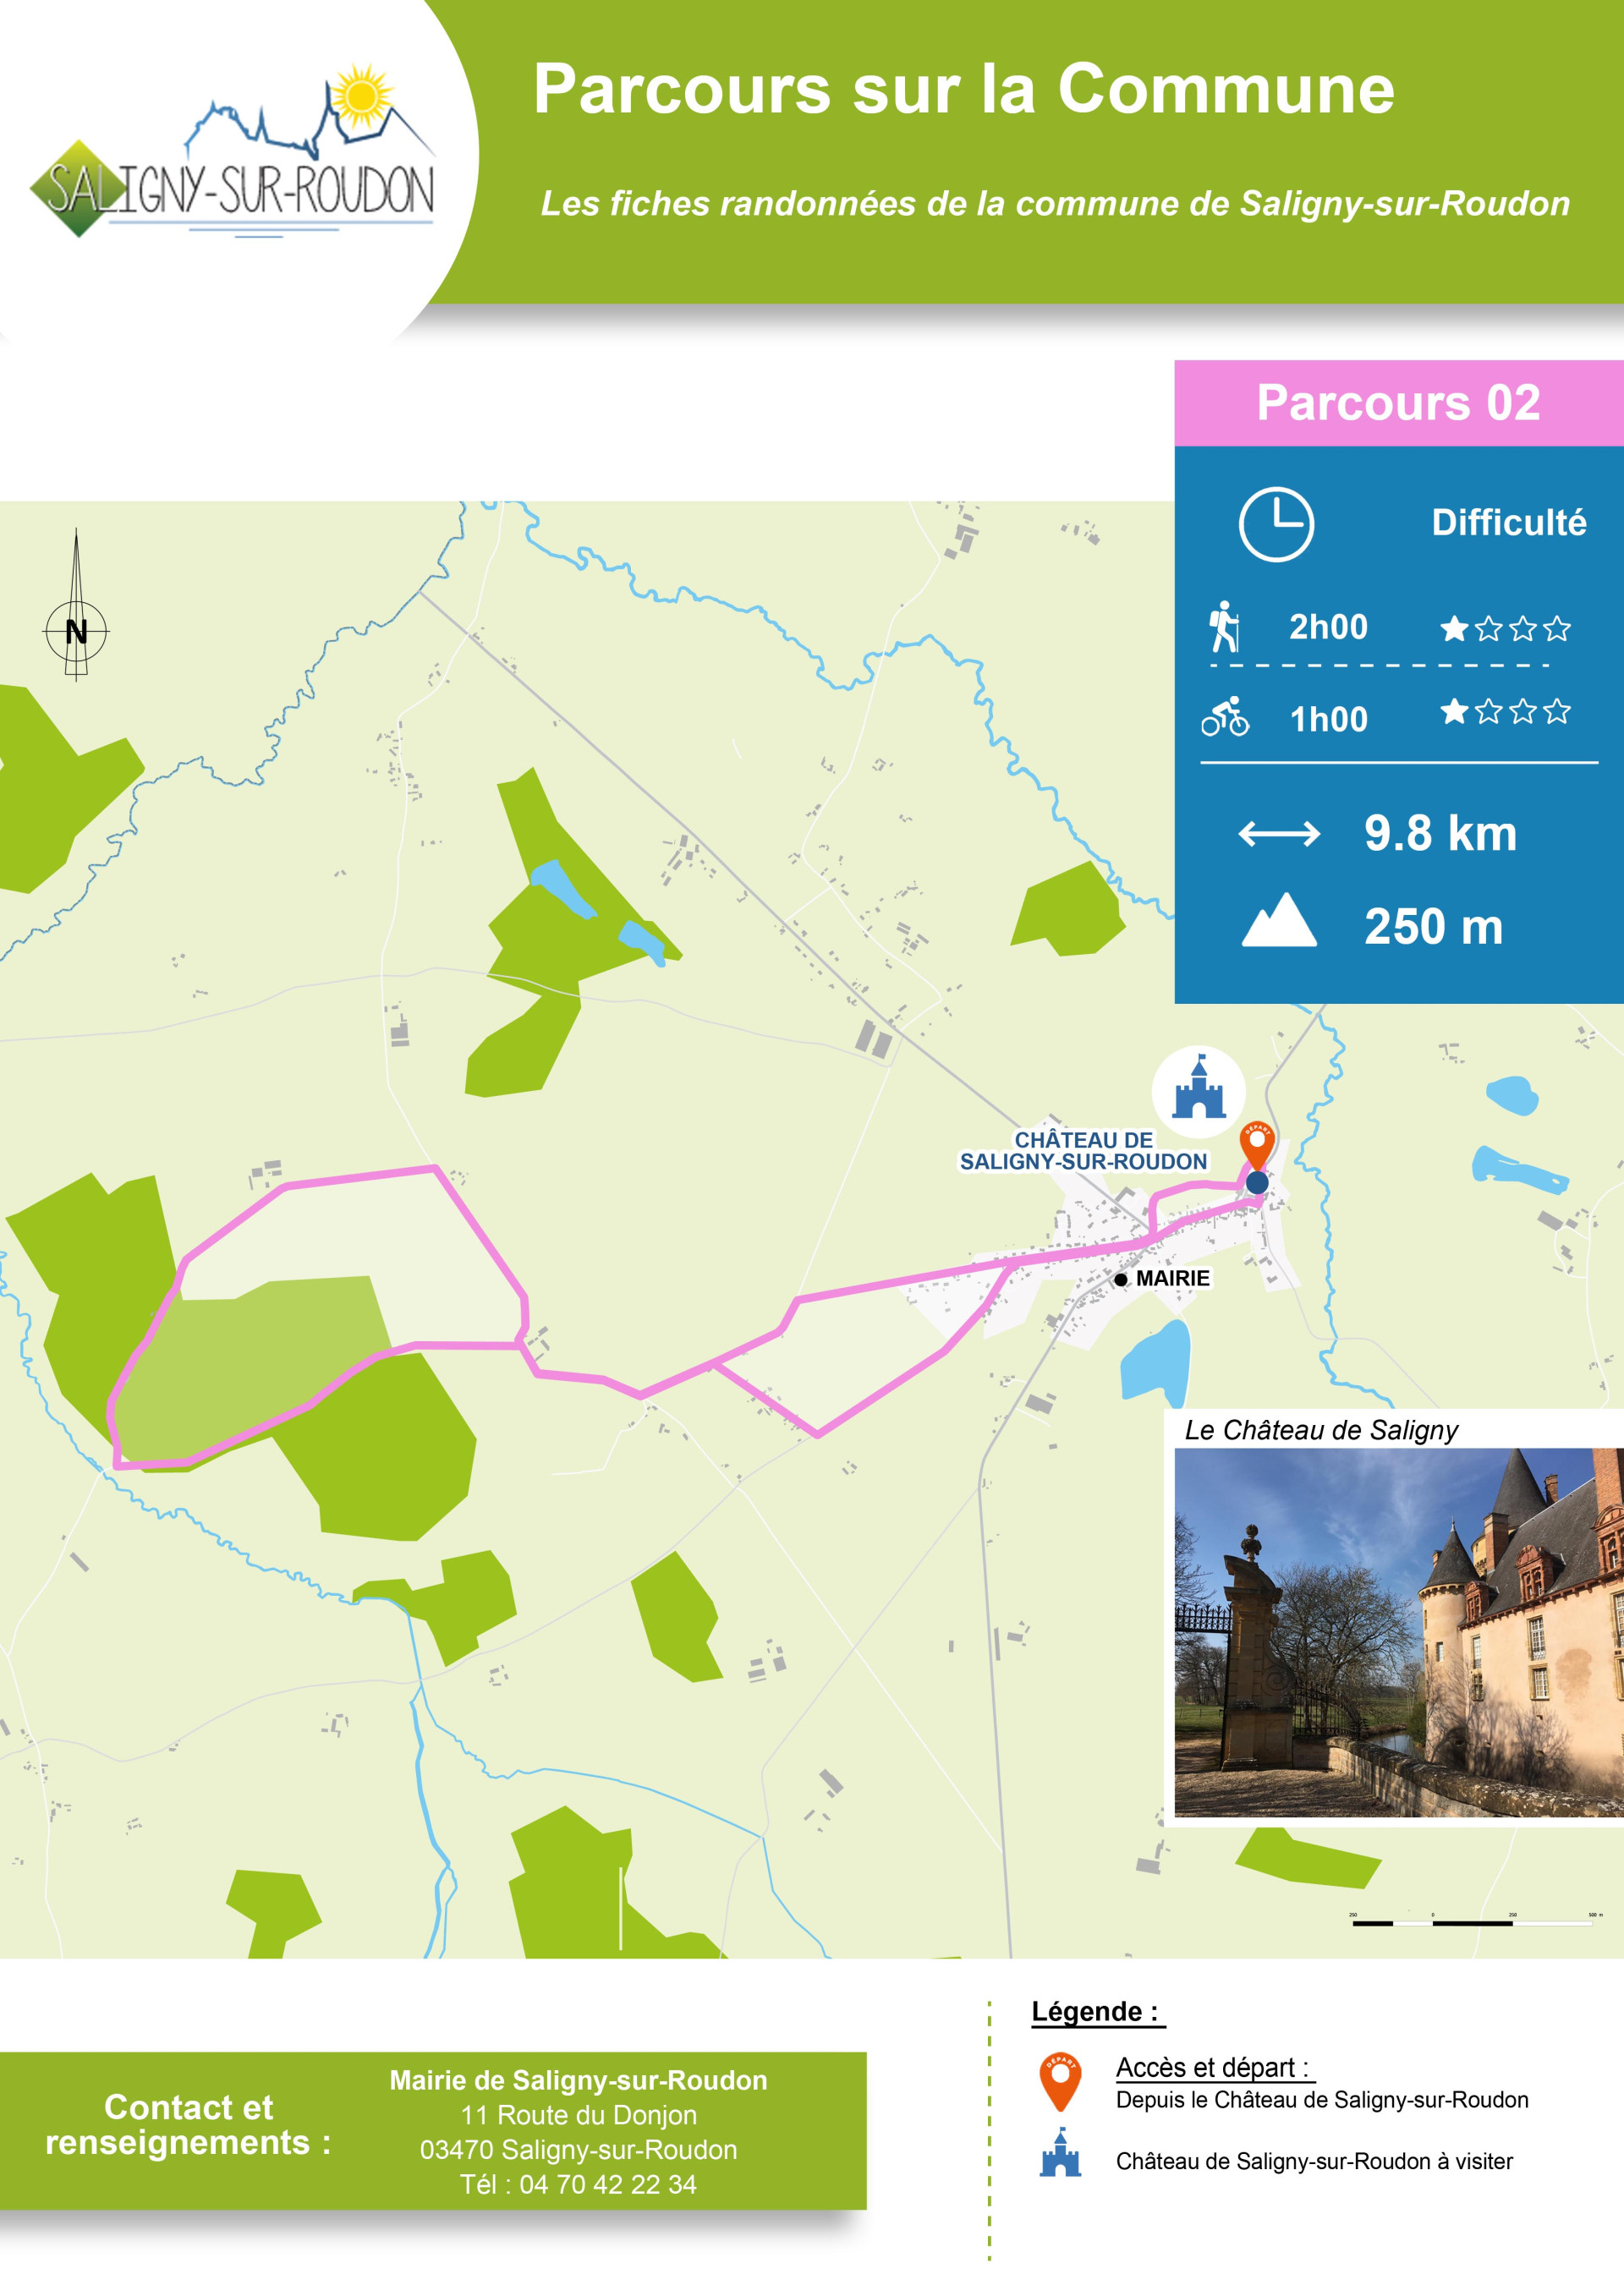Click the cyclist icon beside 1h00
This screenshot has width=1624, height=2296.
(1225, 717)
